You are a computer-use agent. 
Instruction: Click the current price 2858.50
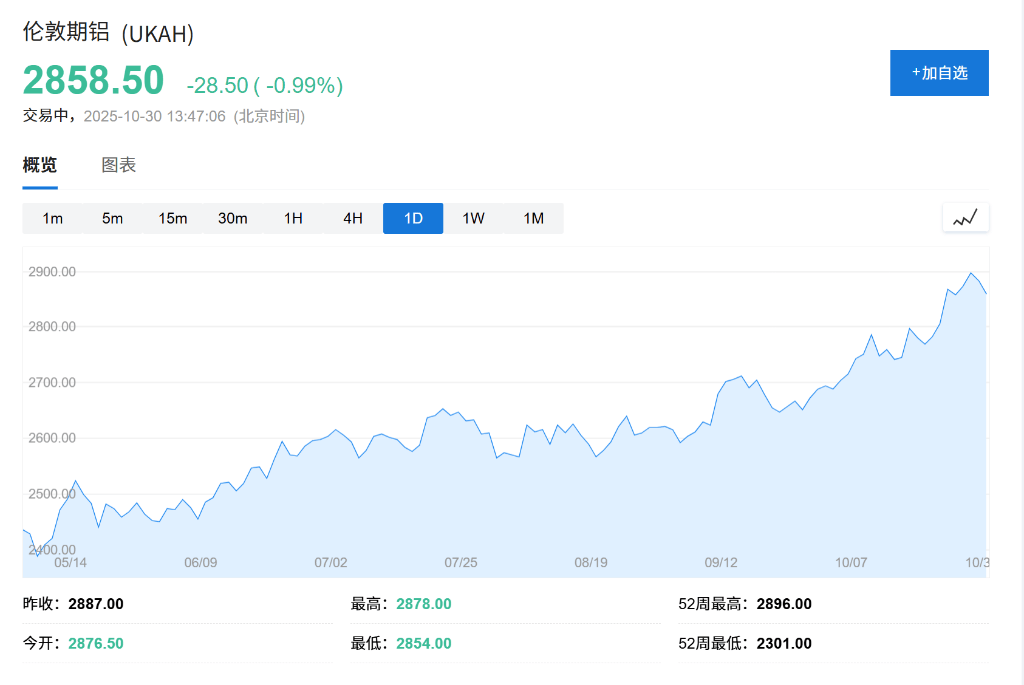tap(93, 79)
